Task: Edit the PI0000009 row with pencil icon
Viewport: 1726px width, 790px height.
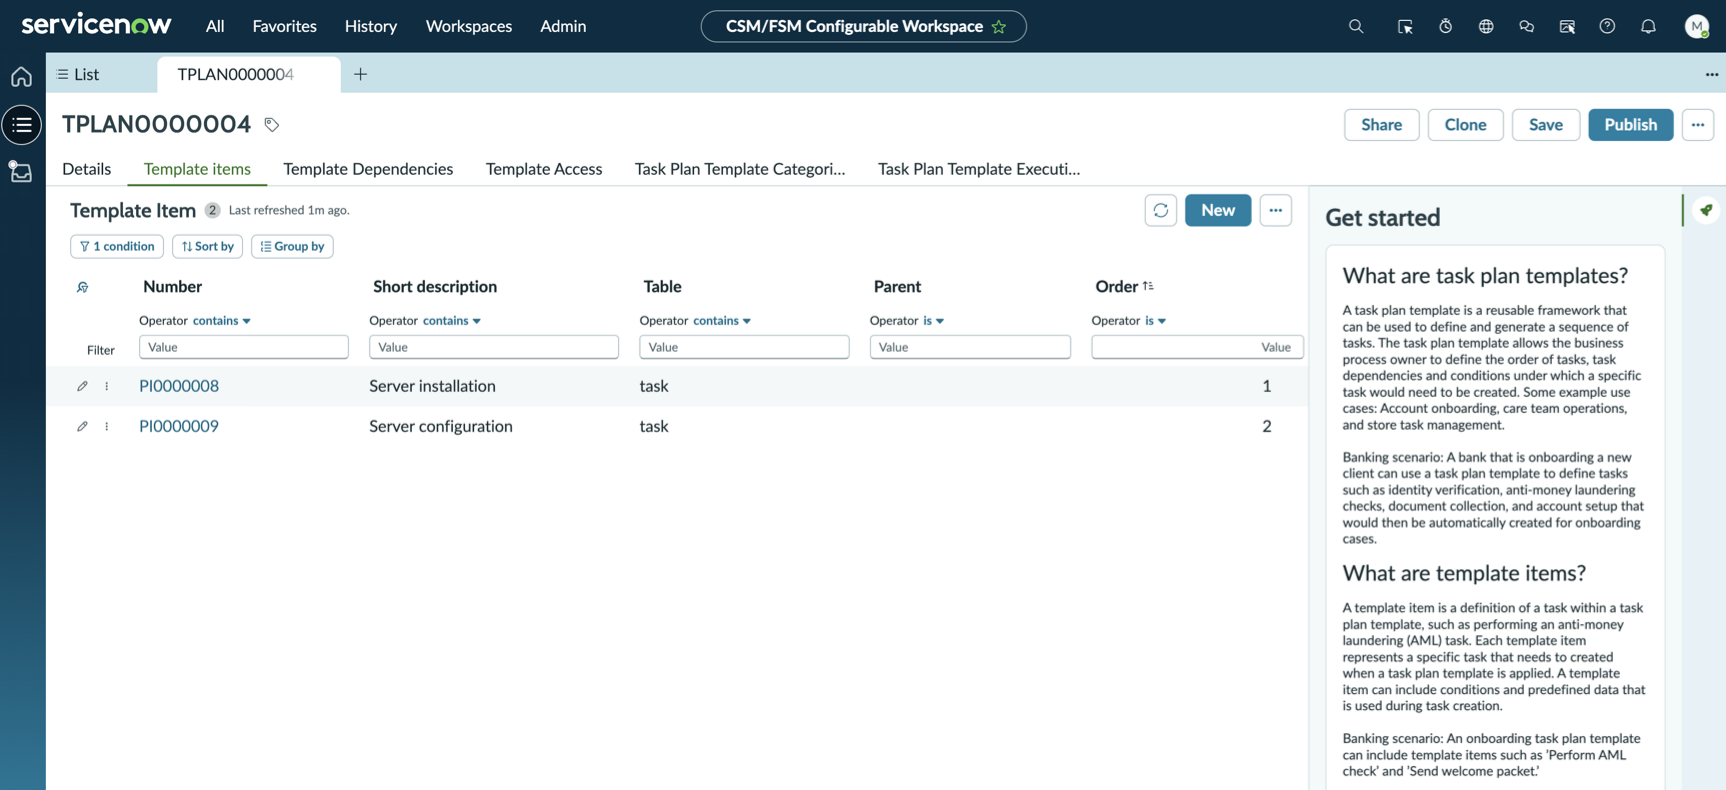Action: (82, 426)
